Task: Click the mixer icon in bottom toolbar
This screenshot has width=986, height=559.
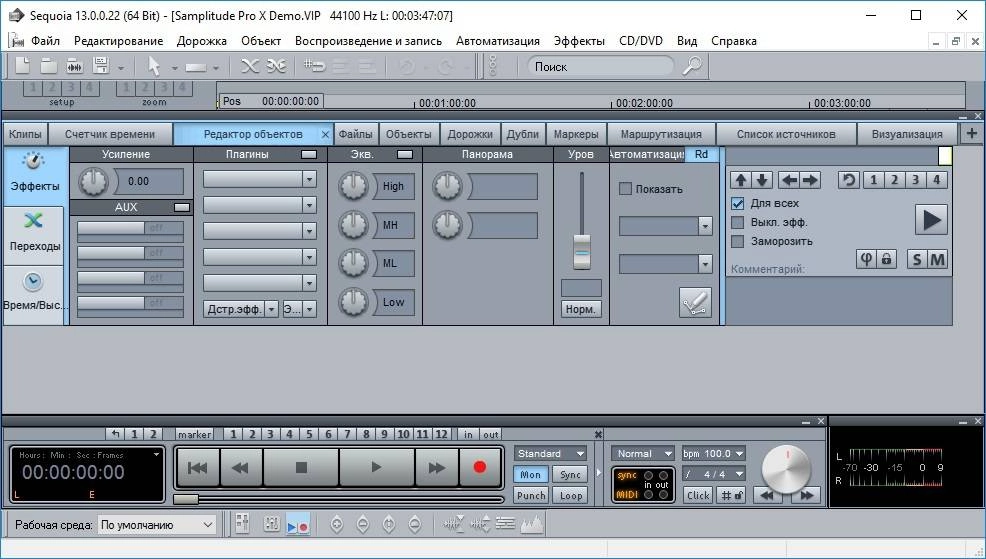Action: point(242,523)
